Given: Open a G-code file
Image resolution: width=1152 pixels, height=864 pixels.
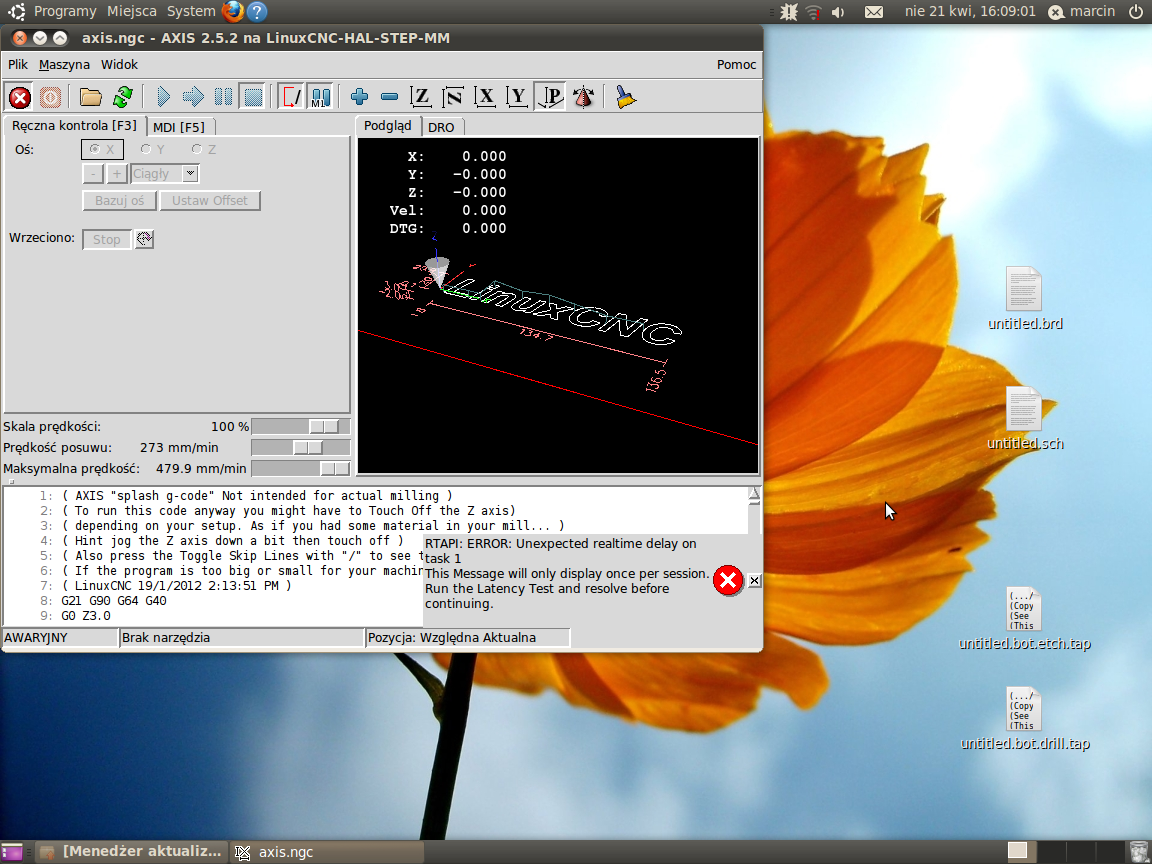Looking at the screenshot, I should coord(90,97).
